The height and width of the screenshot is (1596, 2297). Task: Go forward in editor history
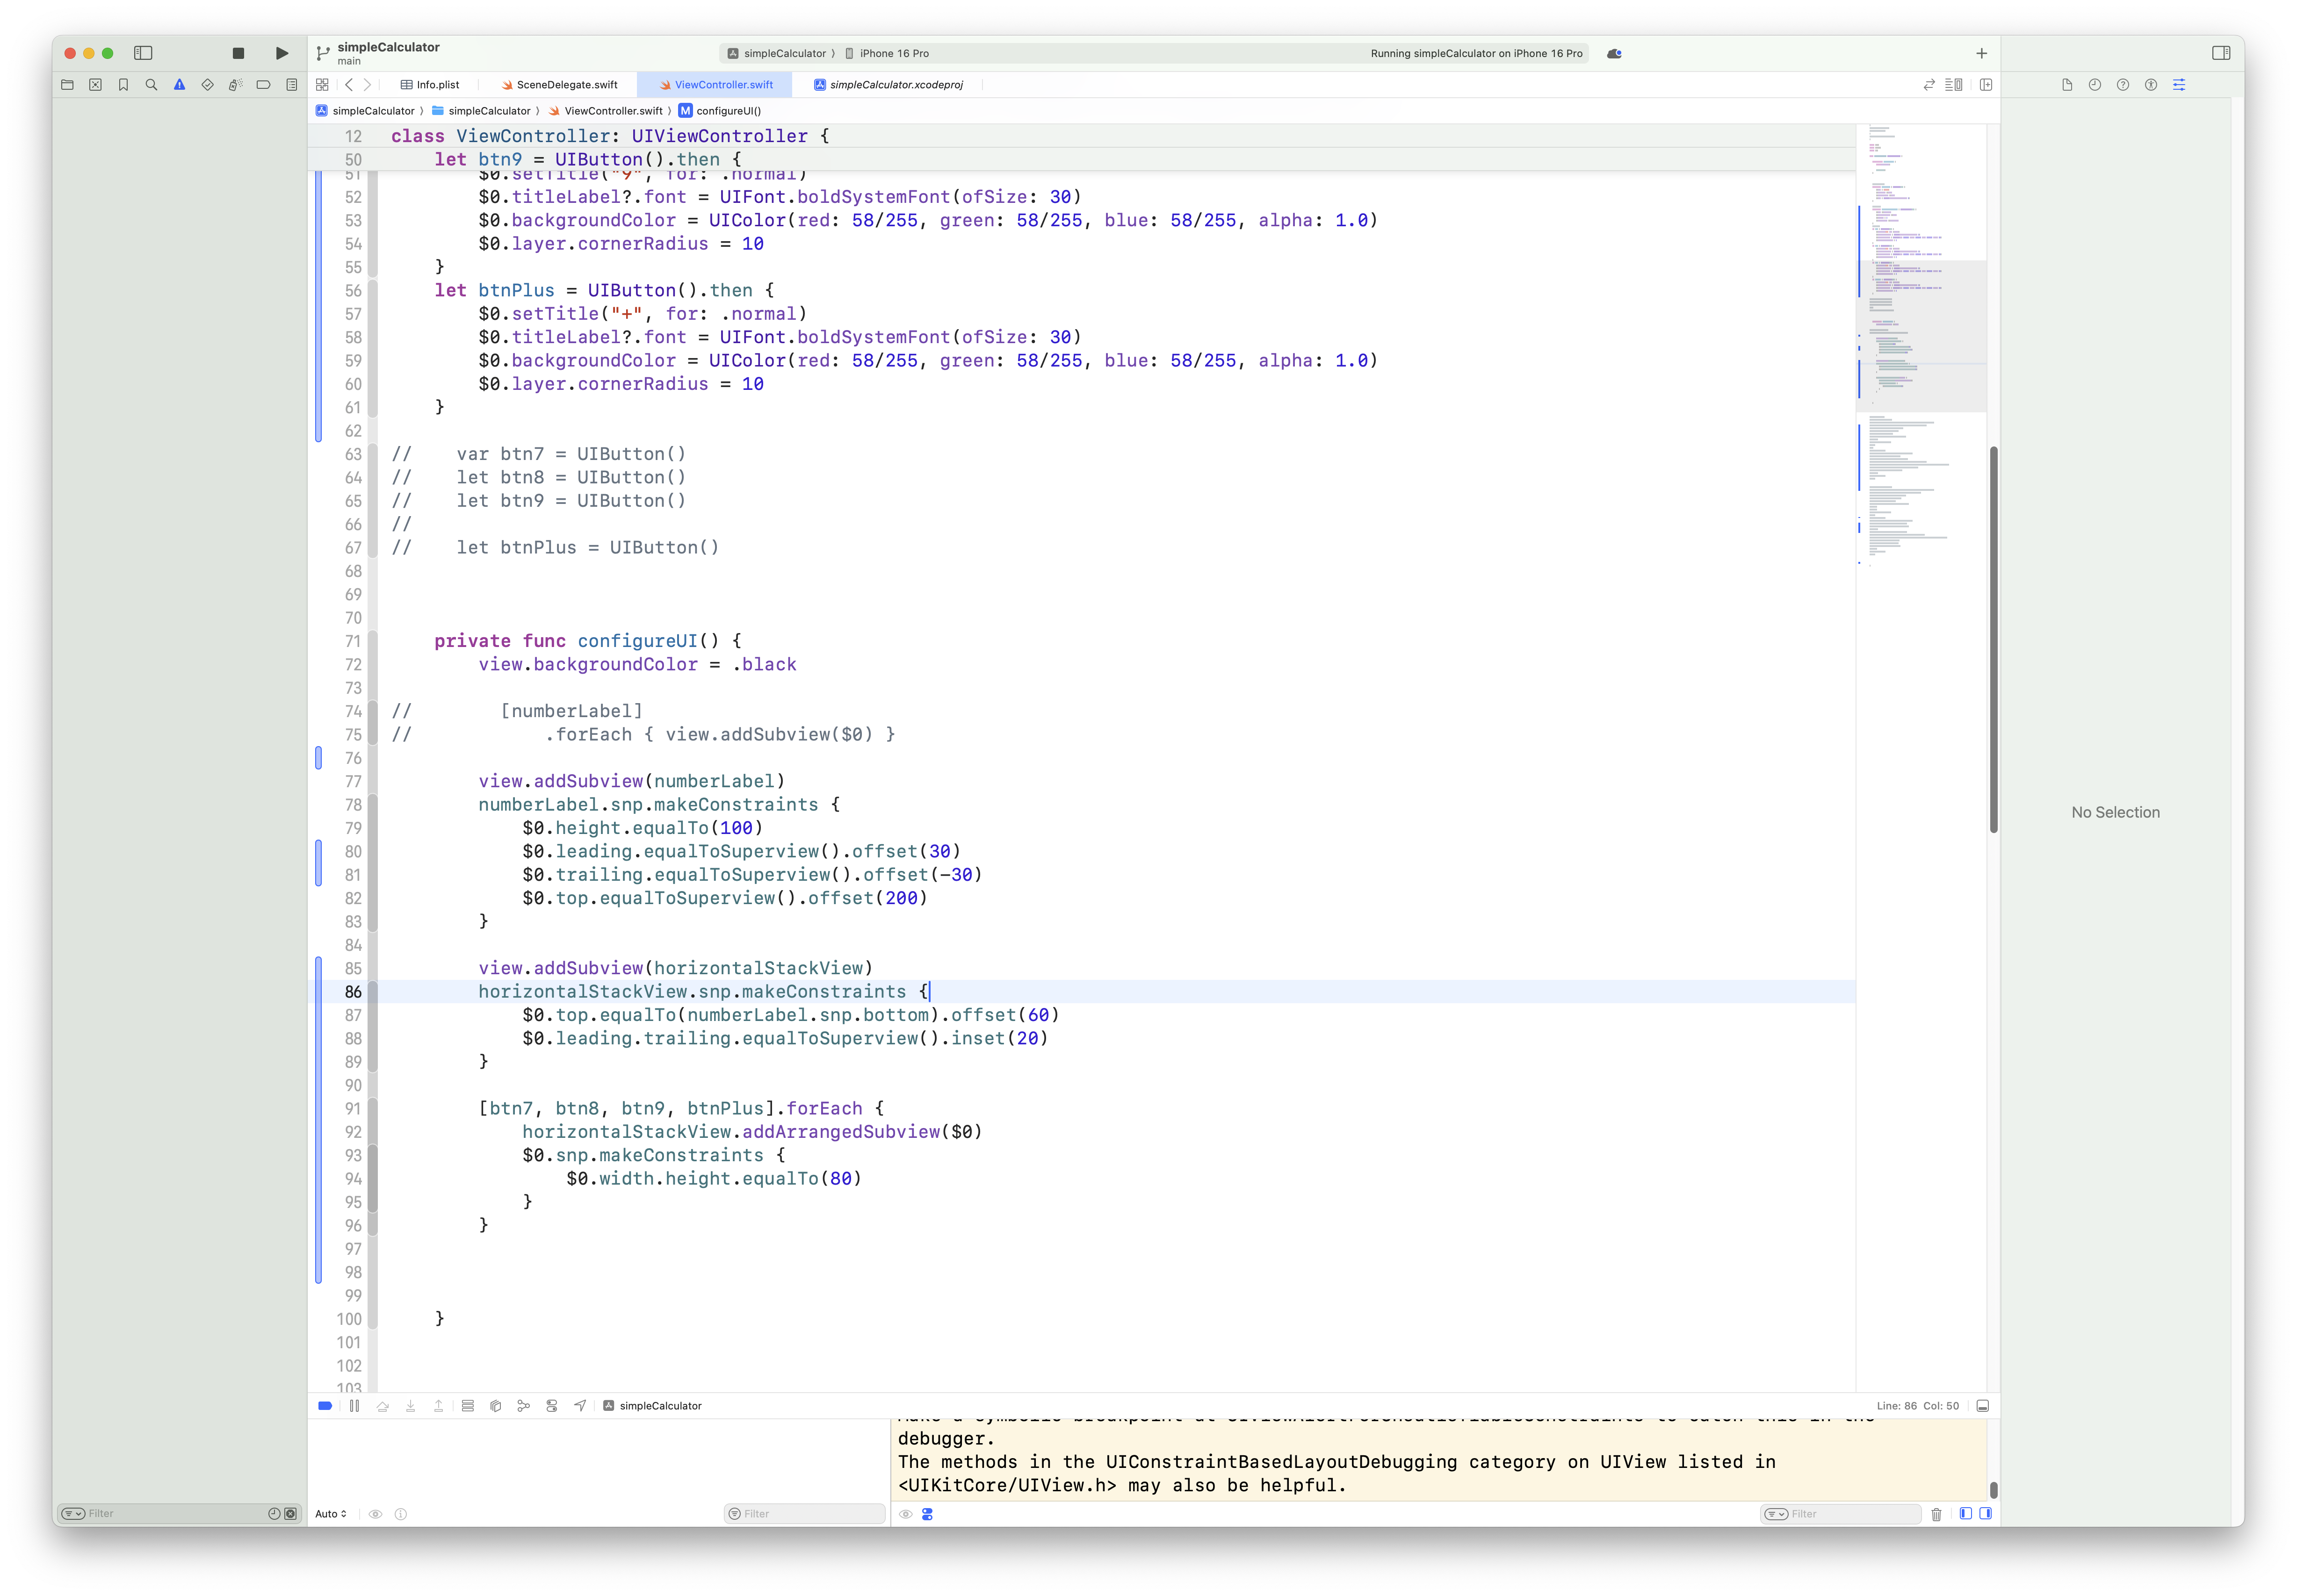pos(368,85)
